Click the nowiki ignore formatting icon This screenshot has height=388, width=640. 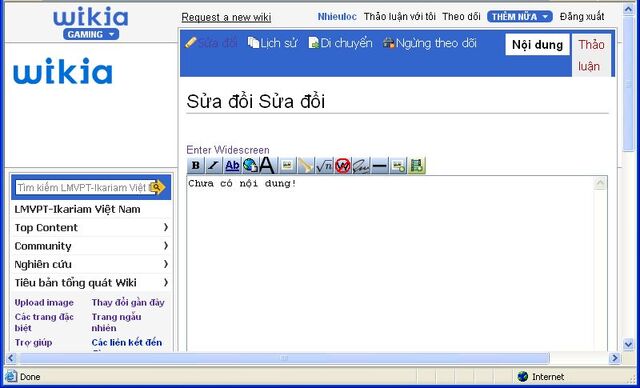coord(343,166)
